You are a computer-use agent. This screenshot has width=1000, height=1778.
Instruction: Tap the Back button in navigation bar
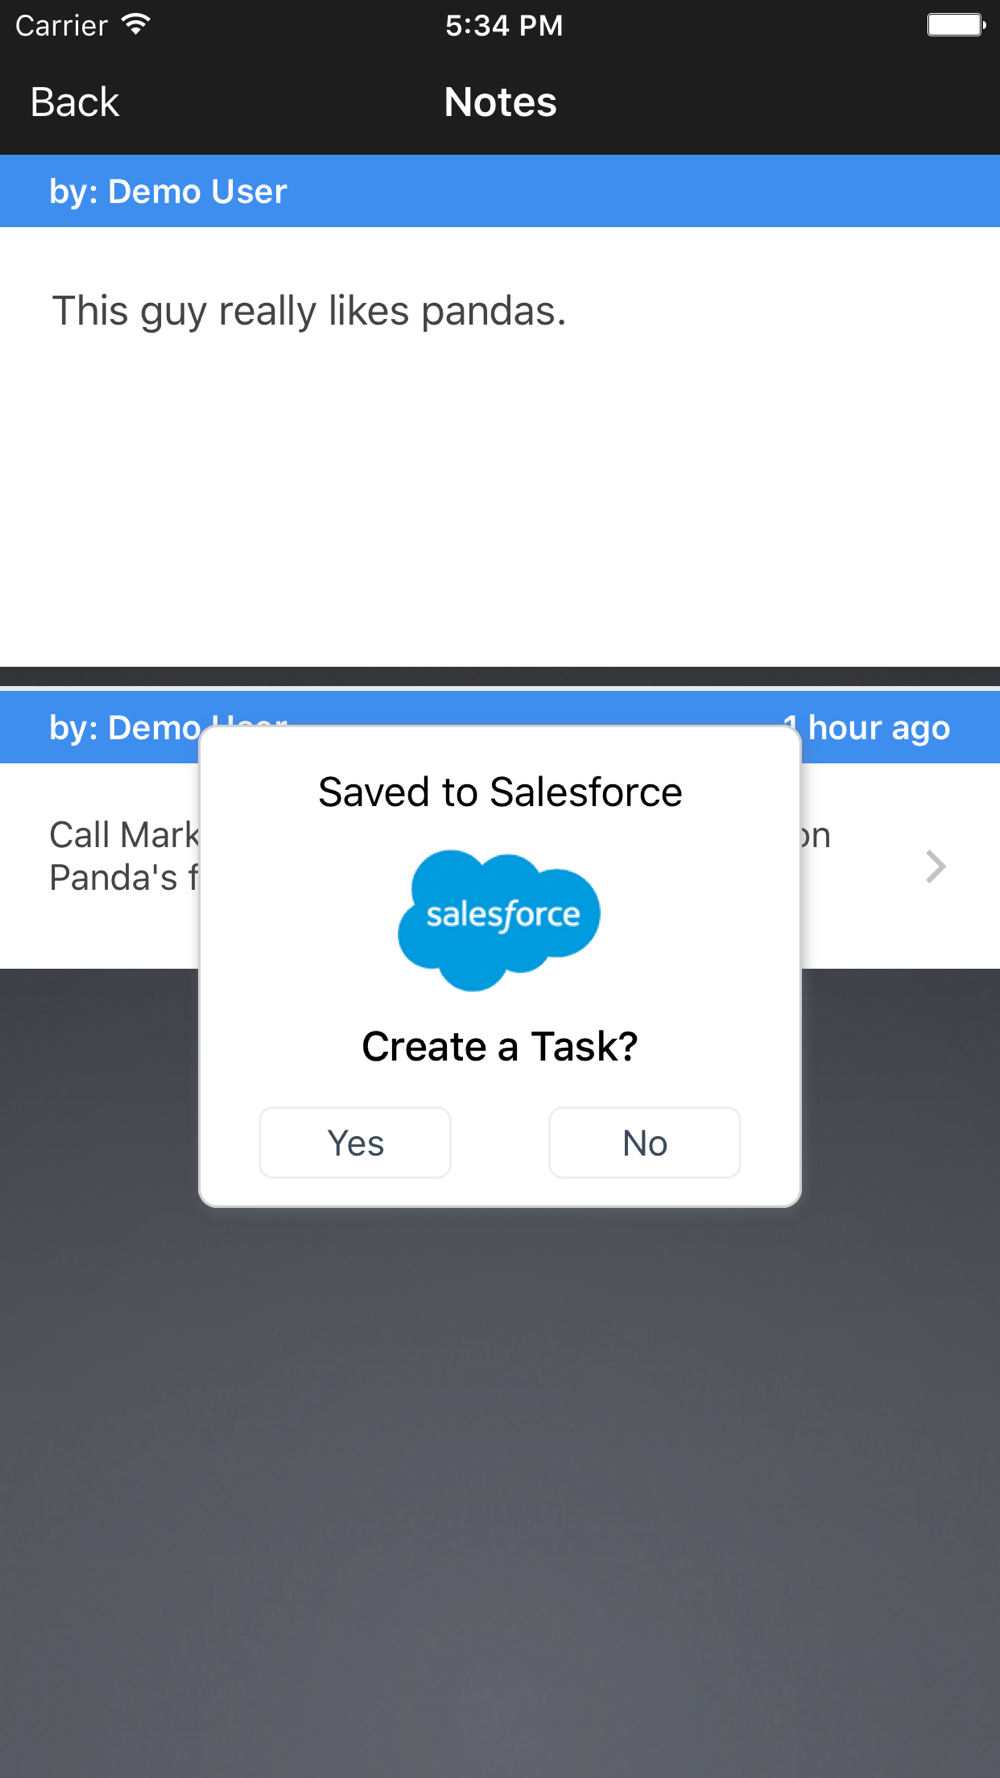[x=74, y=102]
